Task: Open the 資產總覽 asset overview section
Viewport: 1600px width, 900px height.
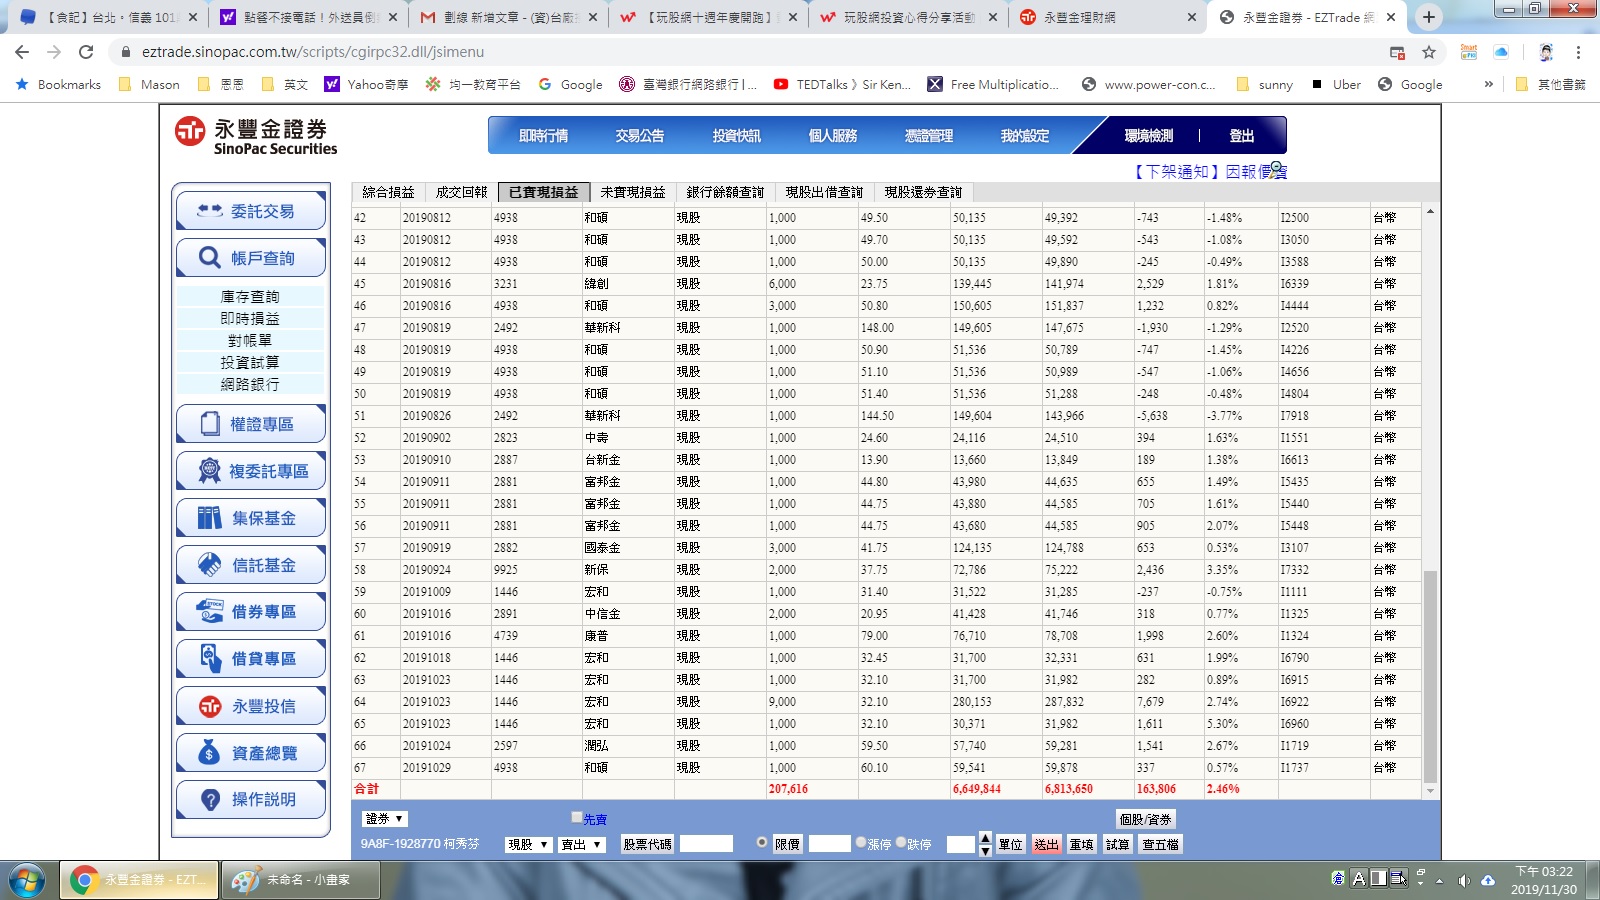Action: pyautogui.click(x=251, y=753)
